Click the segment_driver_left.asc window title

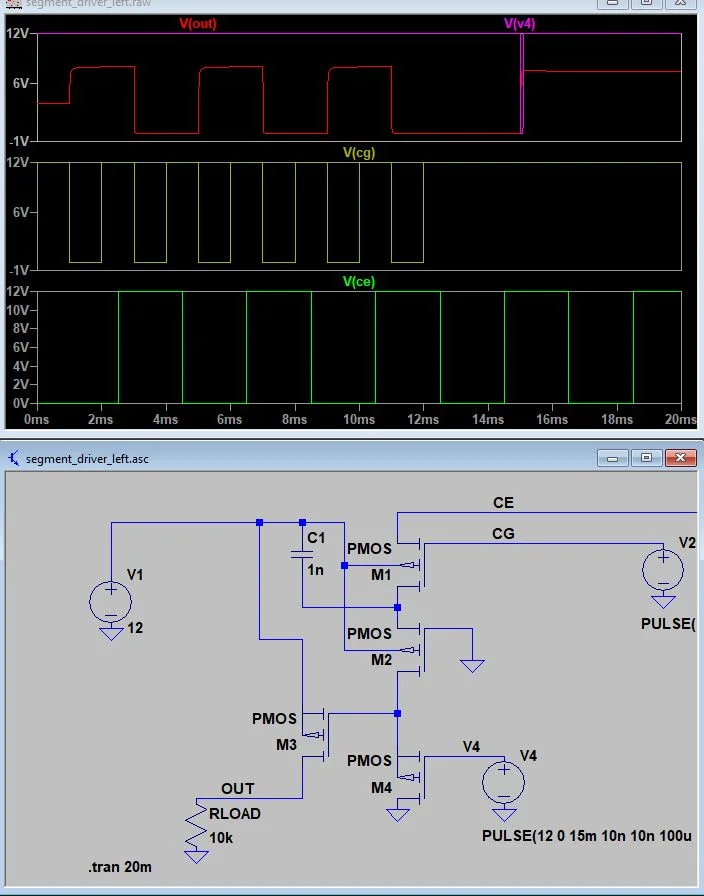[x=87, y=459]
